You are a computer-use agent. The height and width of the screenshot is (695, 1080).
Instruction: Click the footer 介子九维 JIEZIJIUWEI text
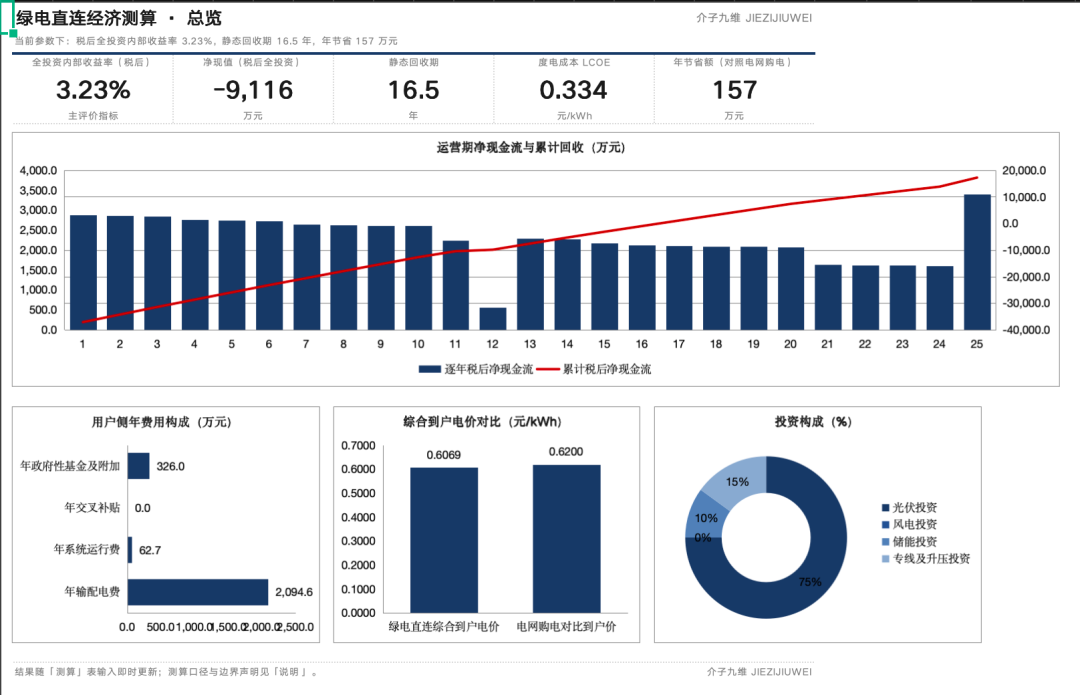pyautogui.click(x=759, y=672)
